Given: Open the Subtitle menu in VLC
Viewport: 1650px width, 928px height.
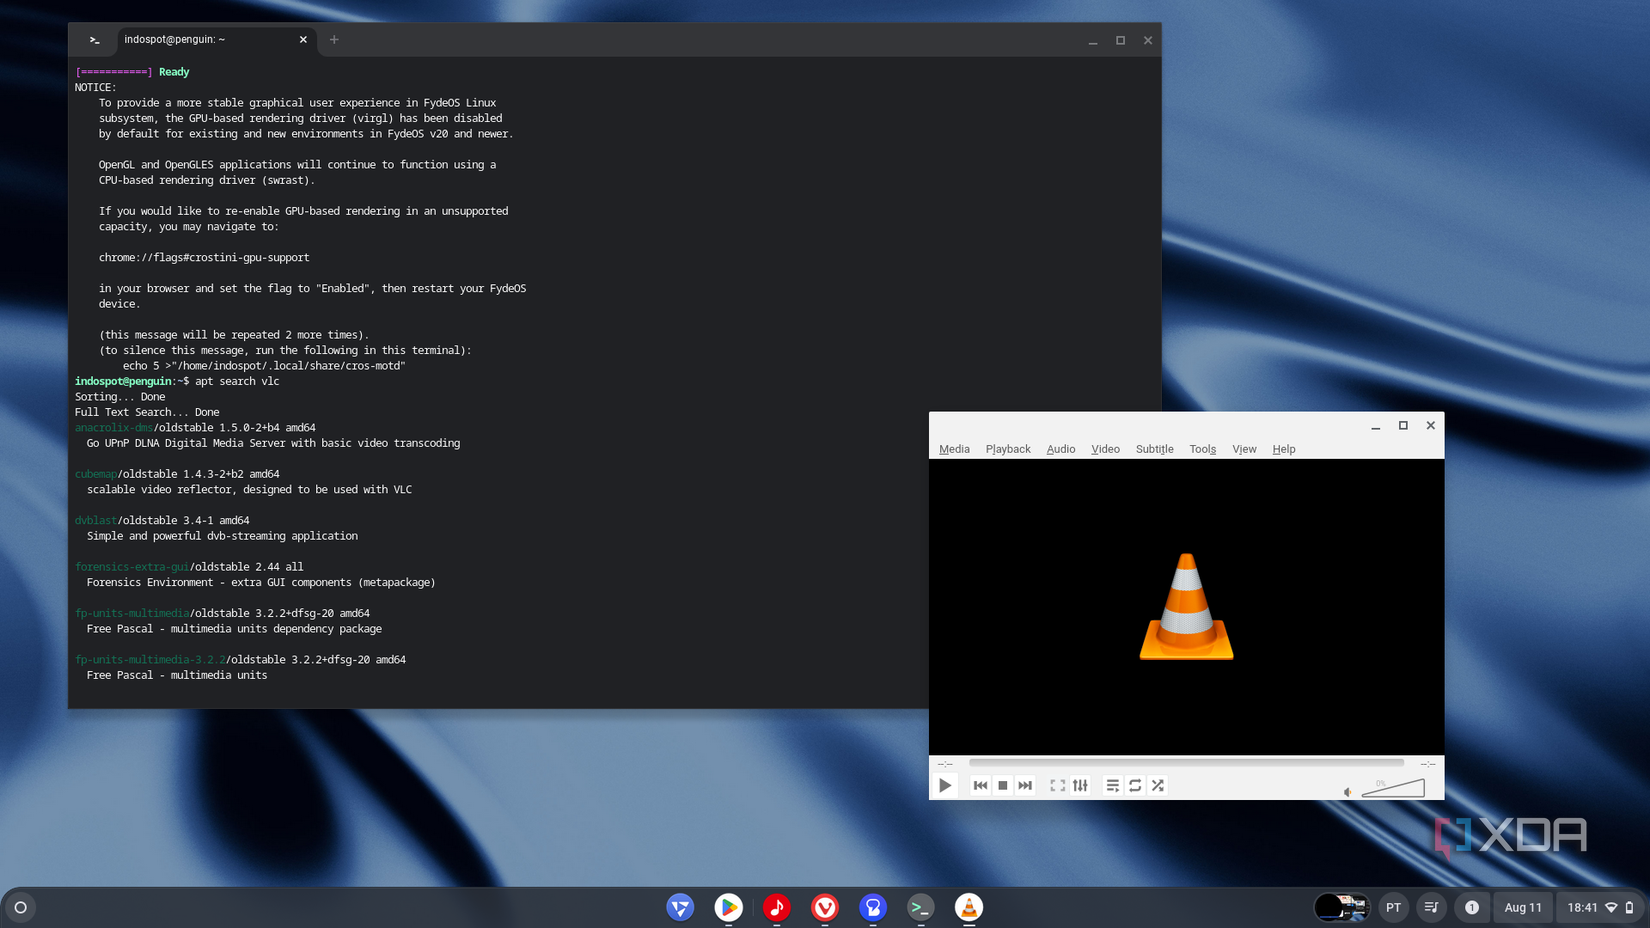Looking at the screenshot, I should click(1154, 449).
